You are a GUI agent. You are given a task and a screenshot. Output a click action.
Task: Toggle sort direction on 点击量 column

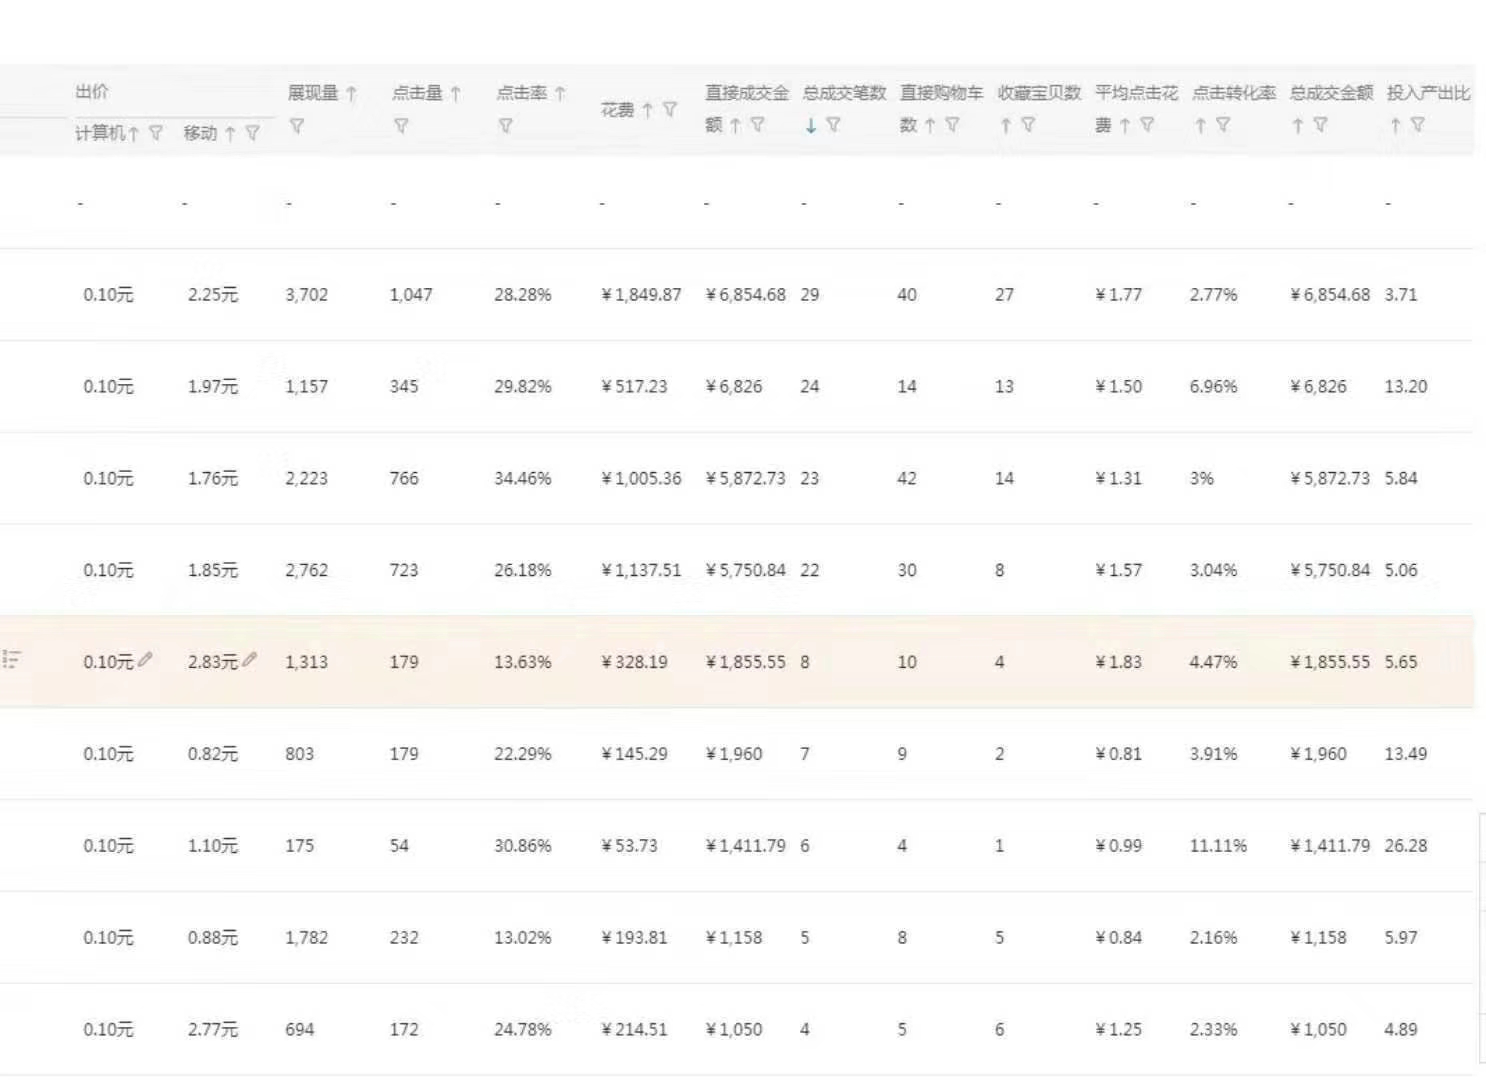455,93
